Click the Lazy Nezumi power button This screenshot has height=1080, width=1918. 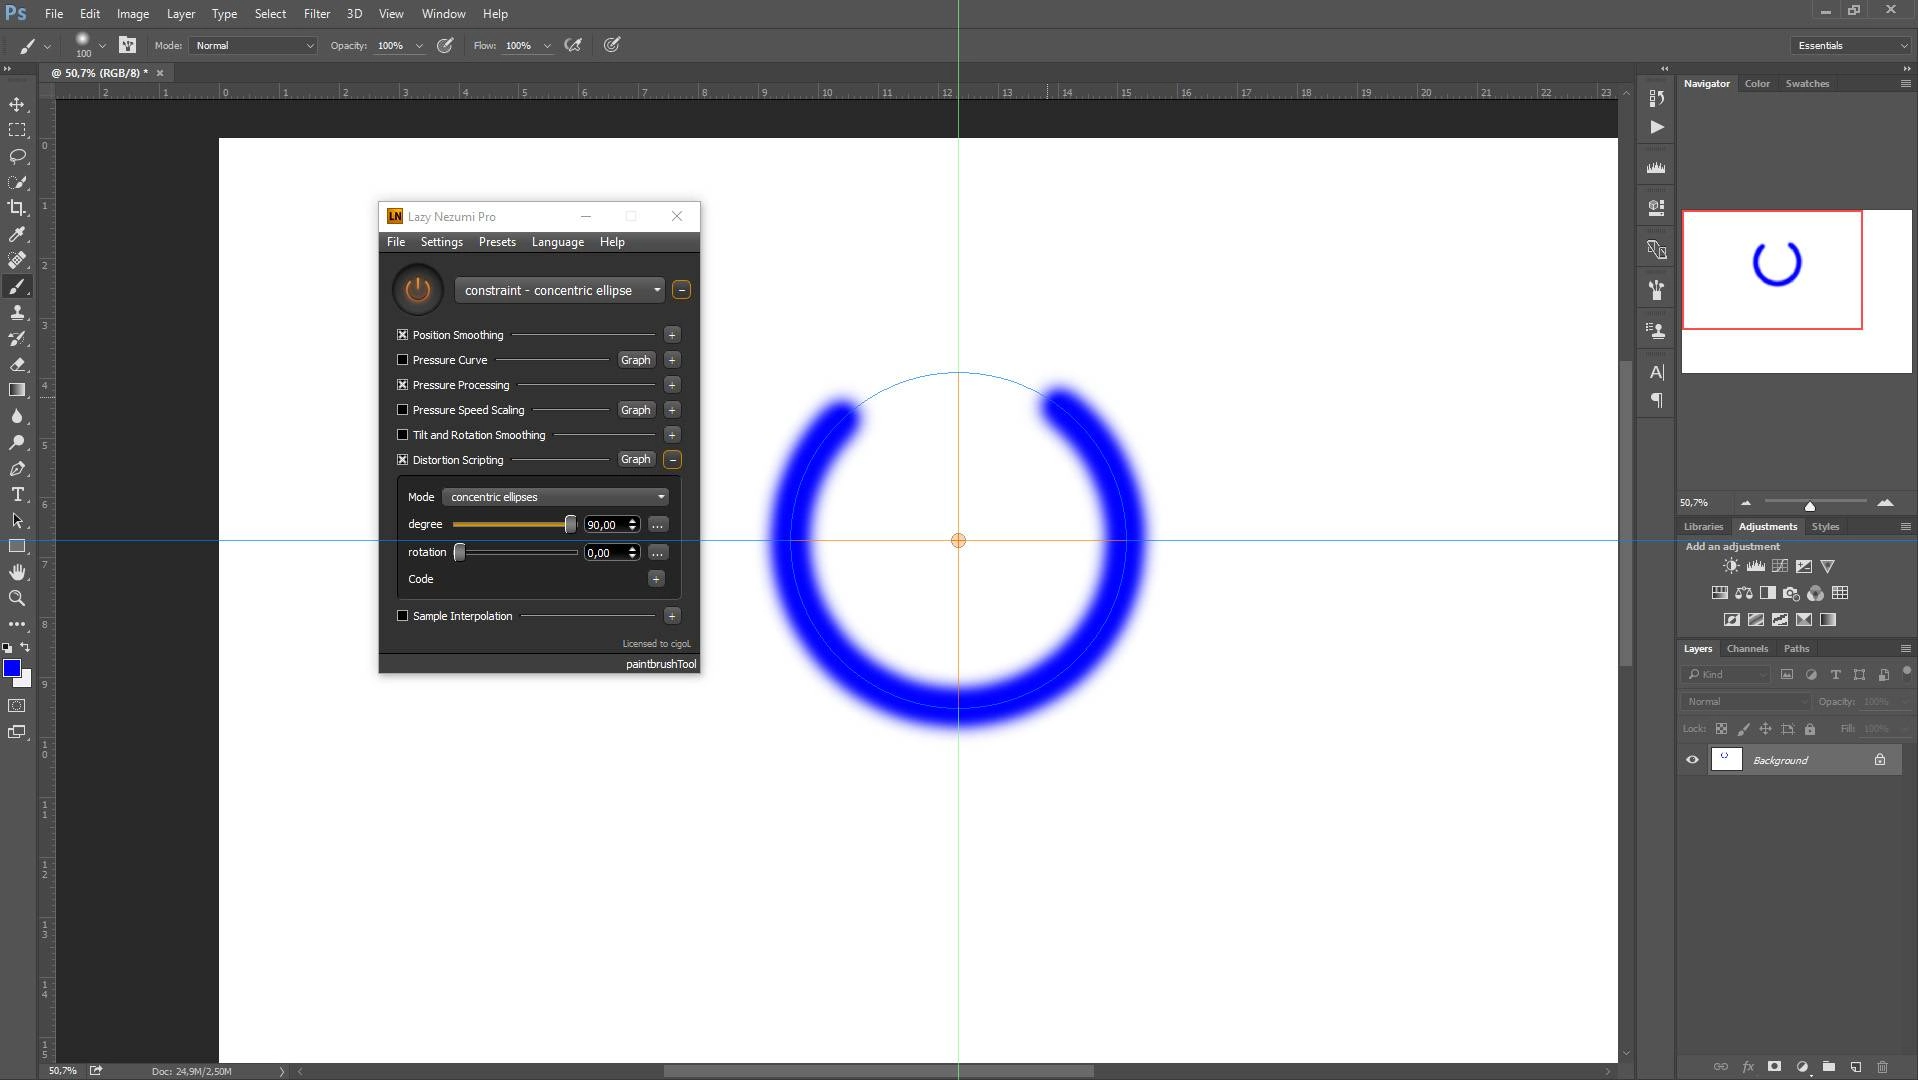(417, 290)
